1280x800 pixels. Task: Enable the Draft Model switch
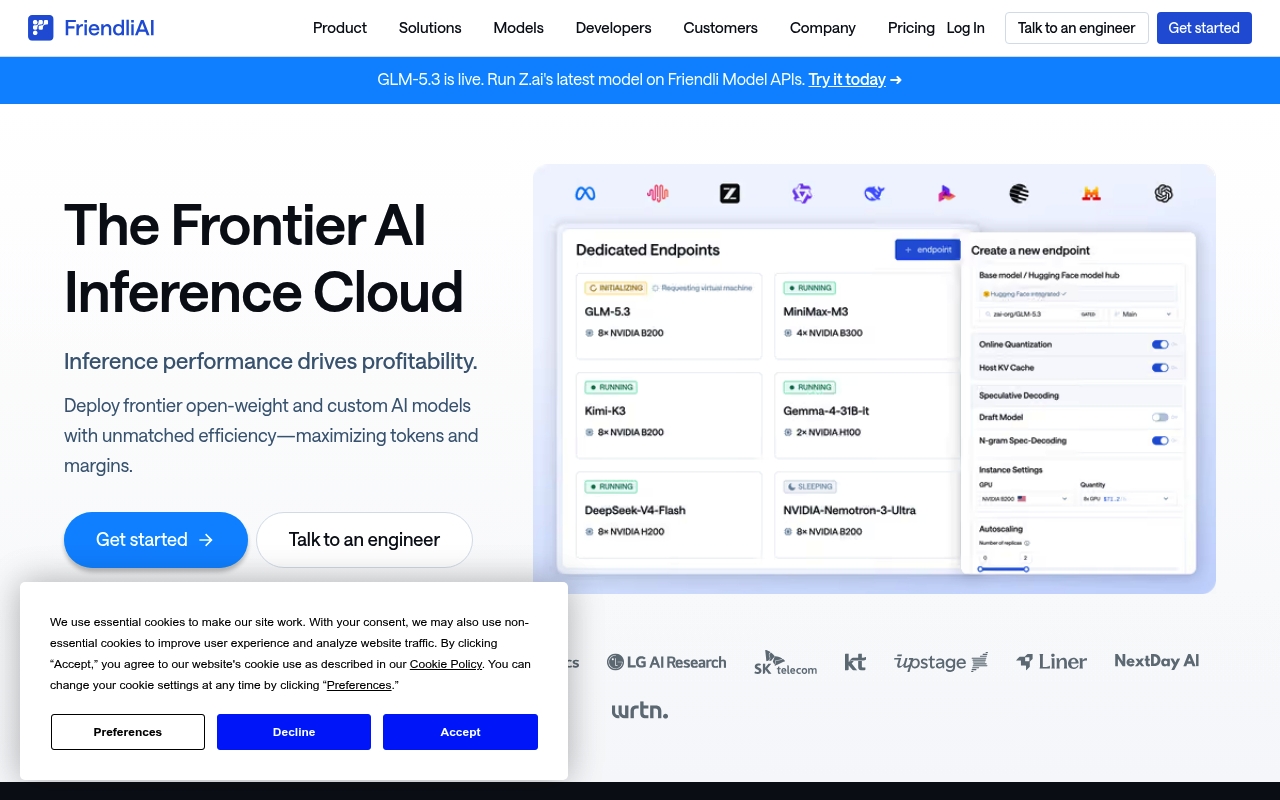click(x=1160, y=417)
